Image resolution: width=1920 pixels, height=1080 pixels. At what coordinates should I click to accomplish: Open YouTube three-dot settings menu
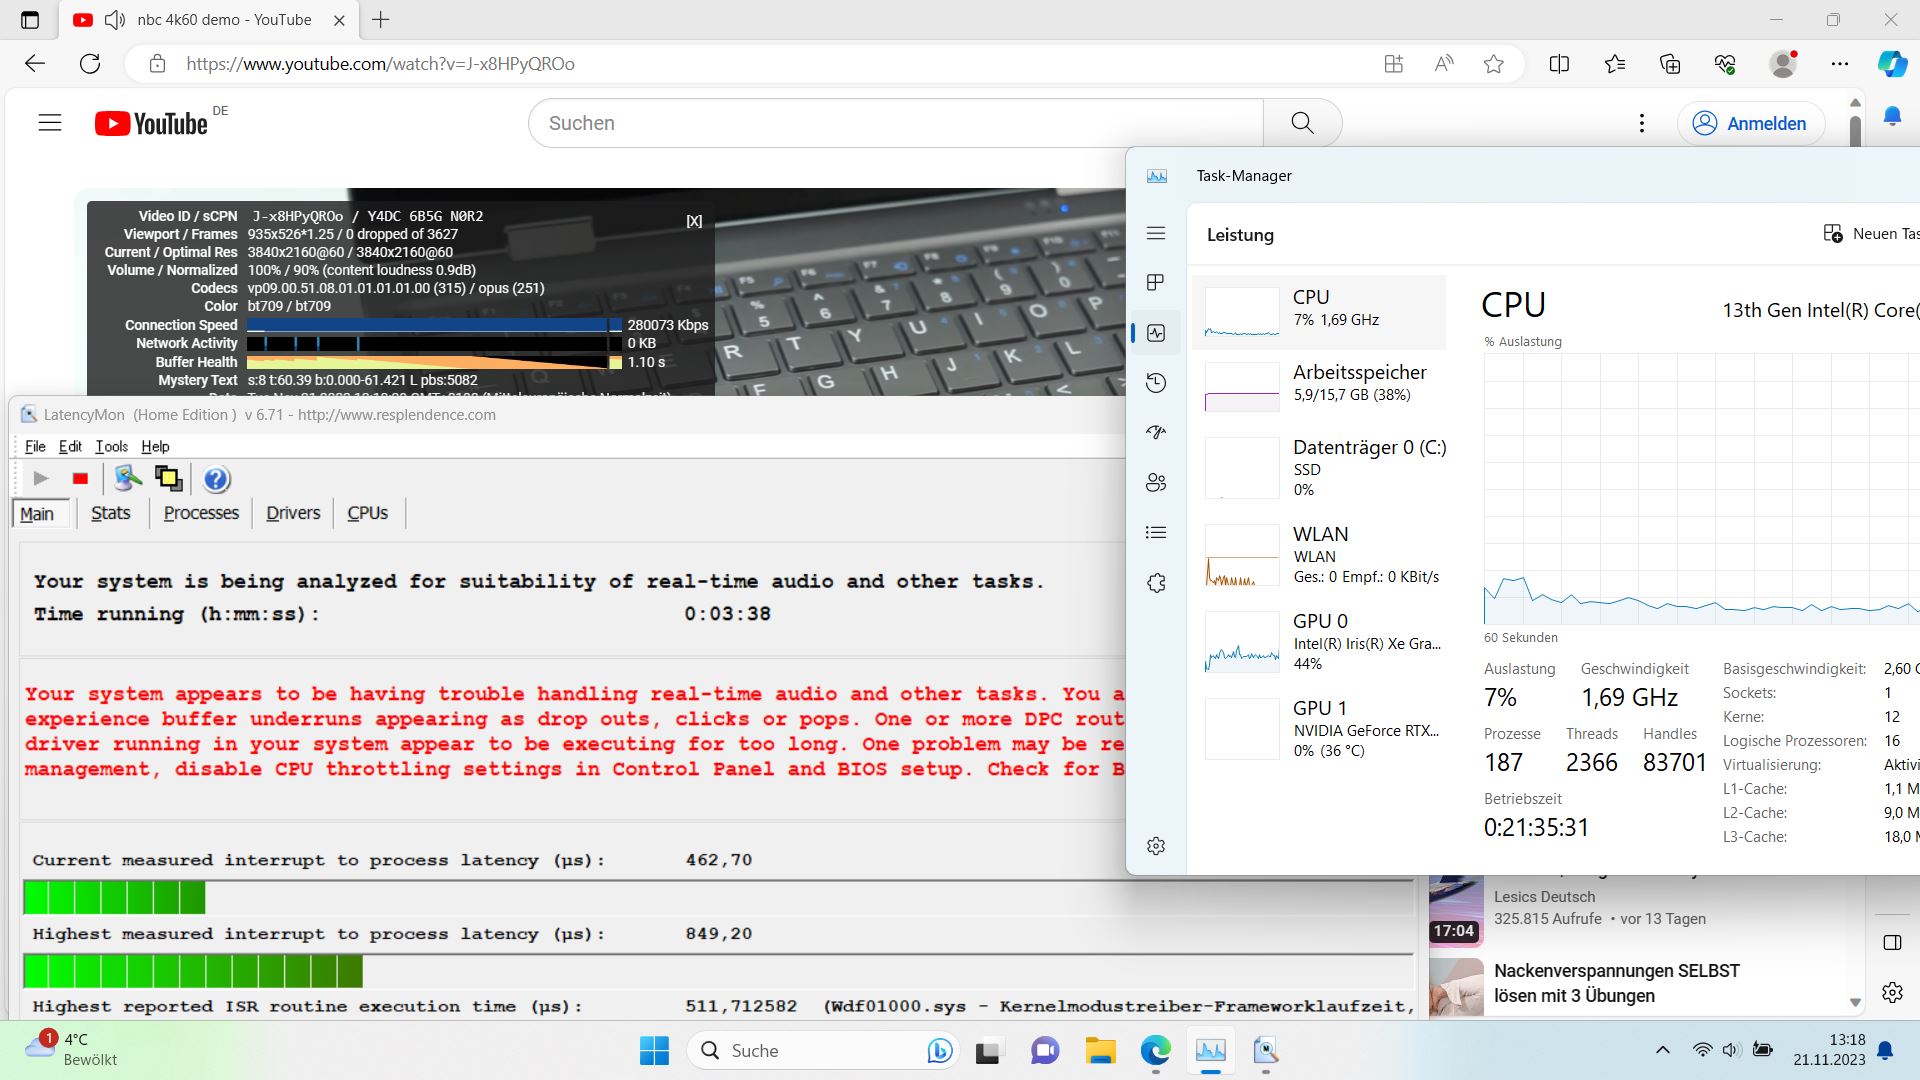click(x=1641, y=123)
